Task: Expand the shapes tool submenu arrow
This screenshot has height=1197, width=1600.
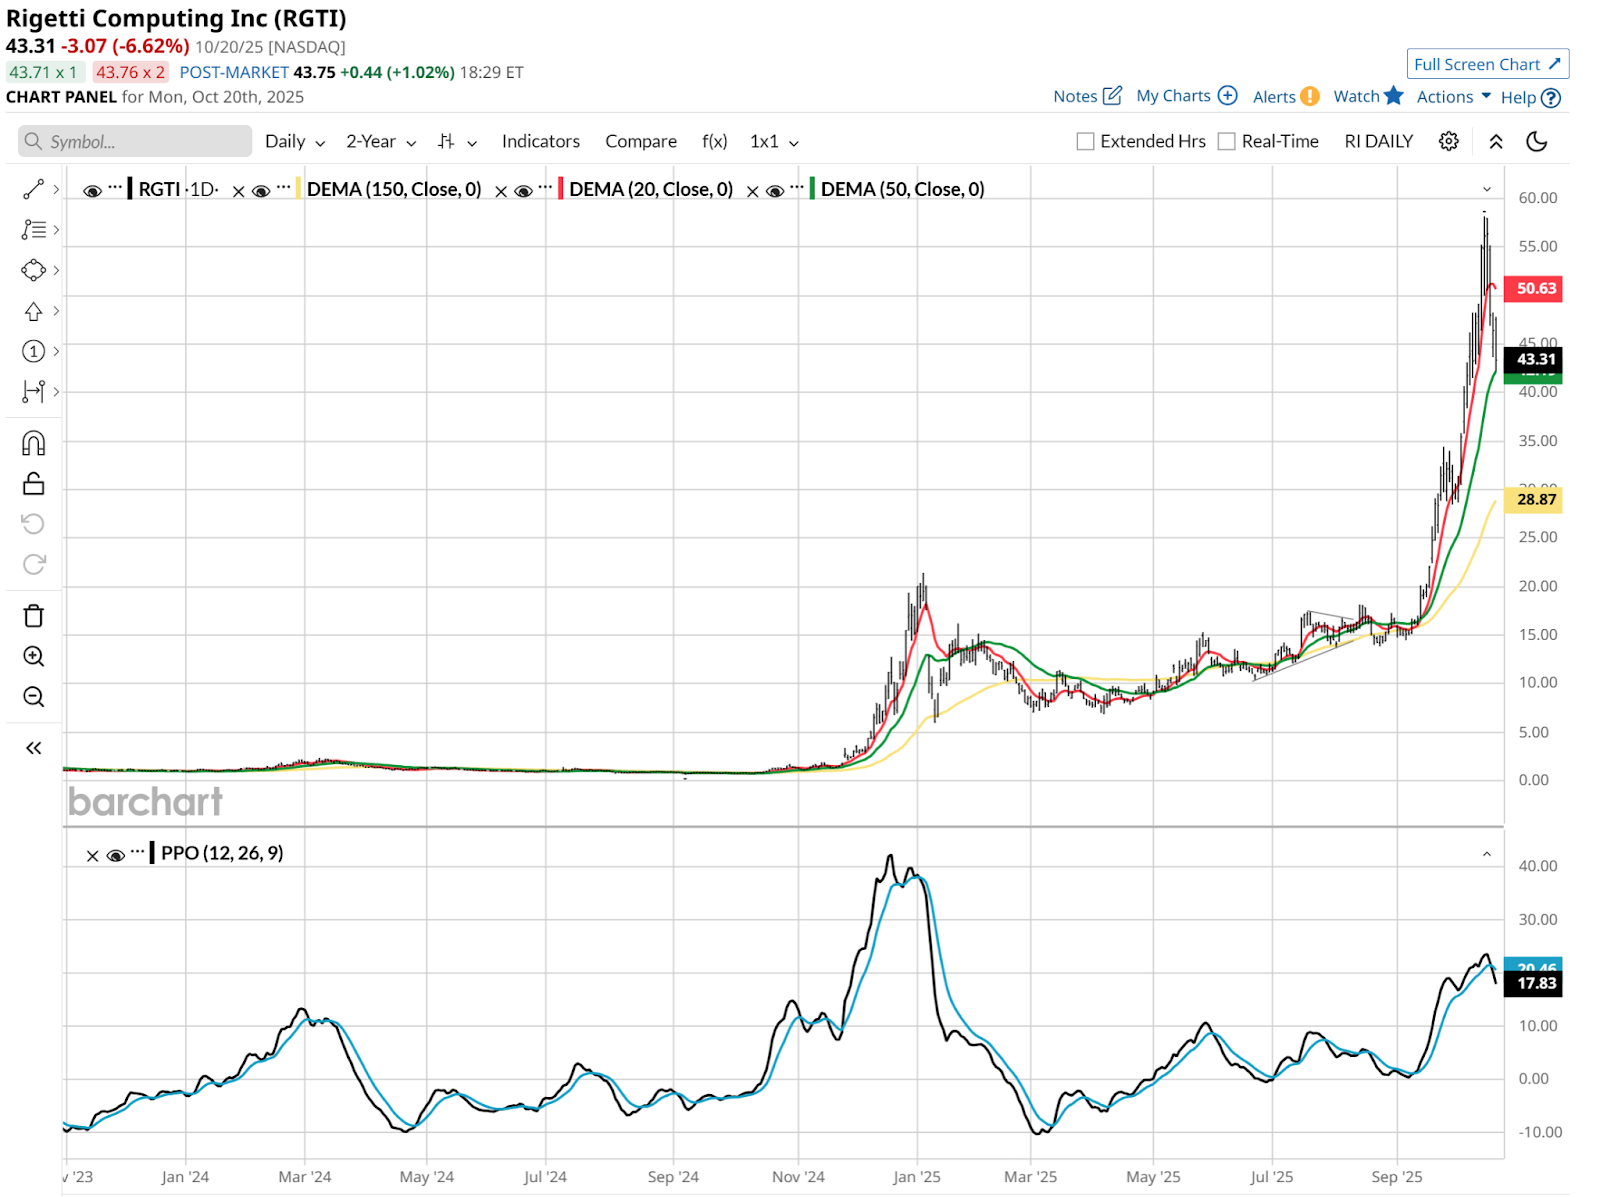Action: tap(56, 270)
